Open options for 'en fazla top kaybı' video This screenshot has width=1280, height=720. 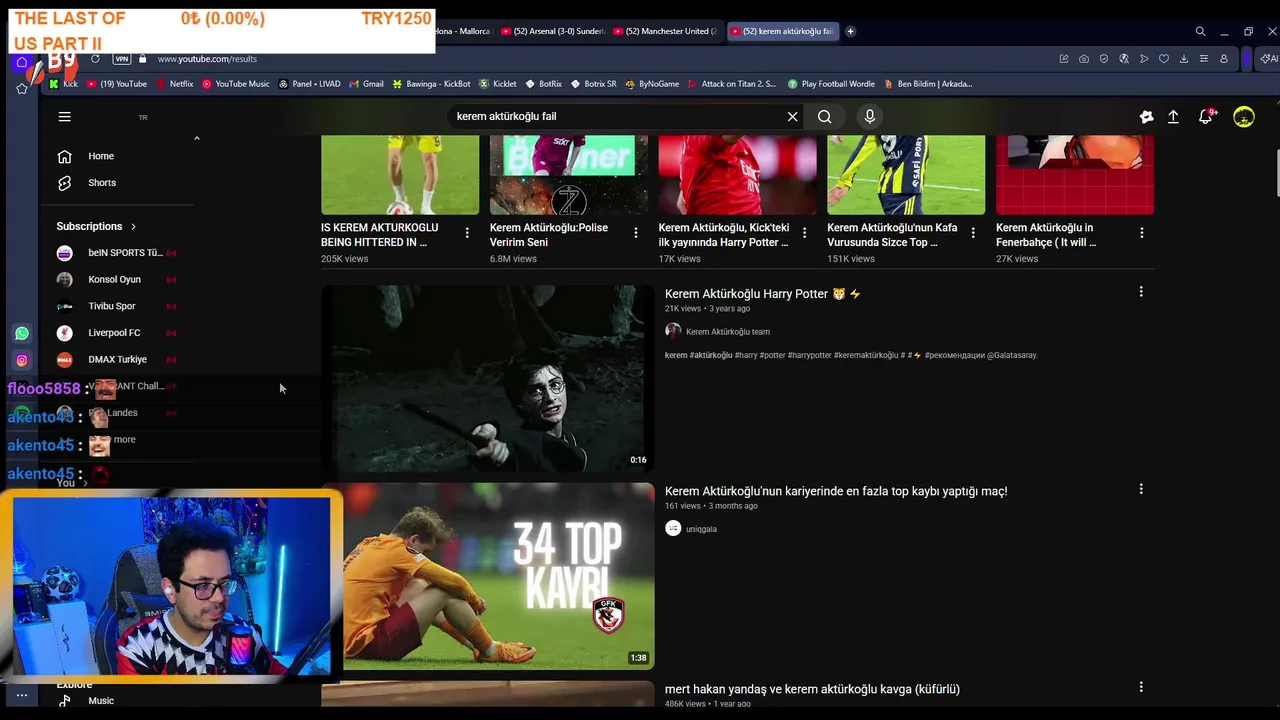pyautogui.click(x=1141, y=489)
